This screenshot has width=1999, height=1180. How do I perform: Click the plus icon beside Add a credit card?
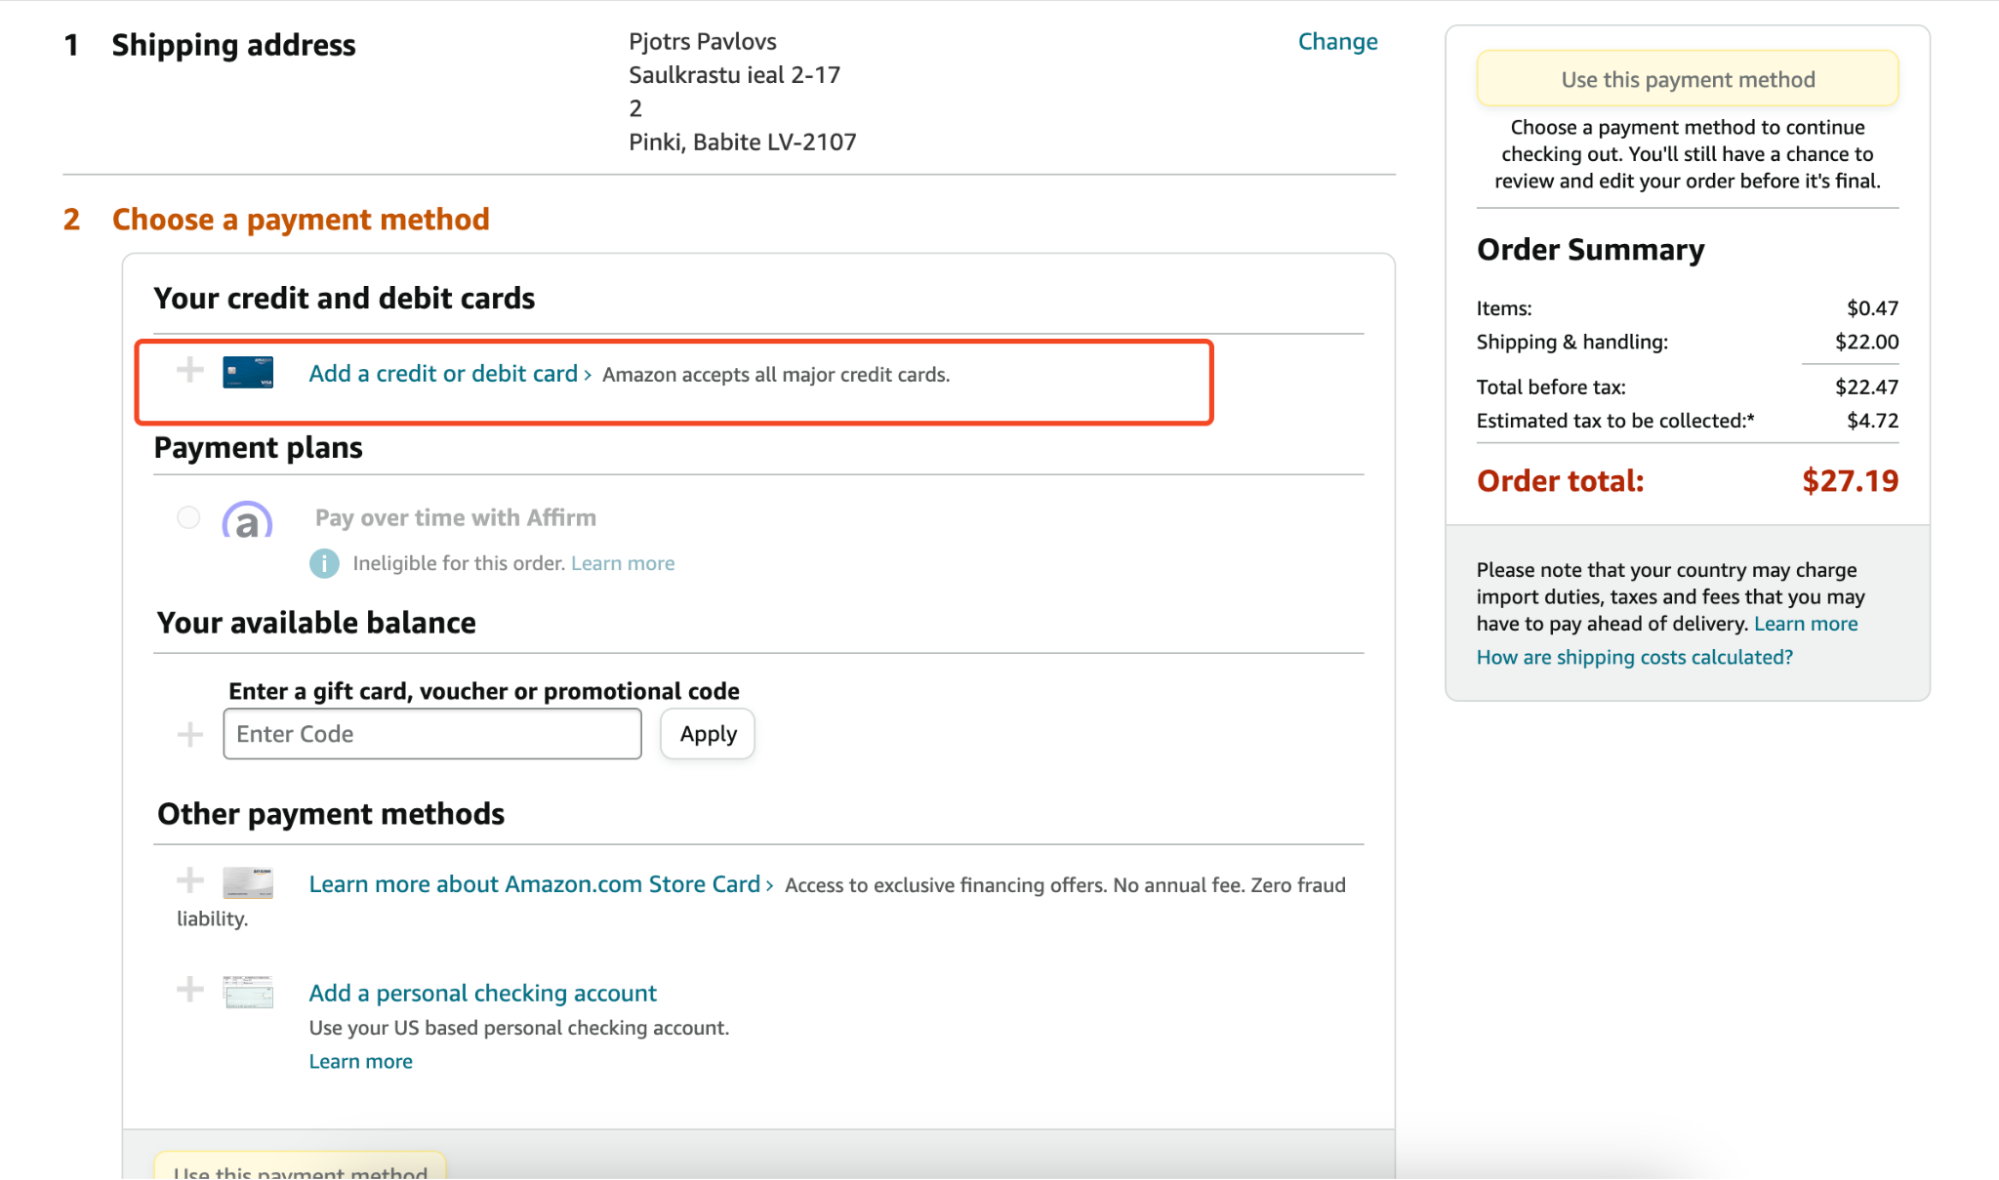point(189,371)
